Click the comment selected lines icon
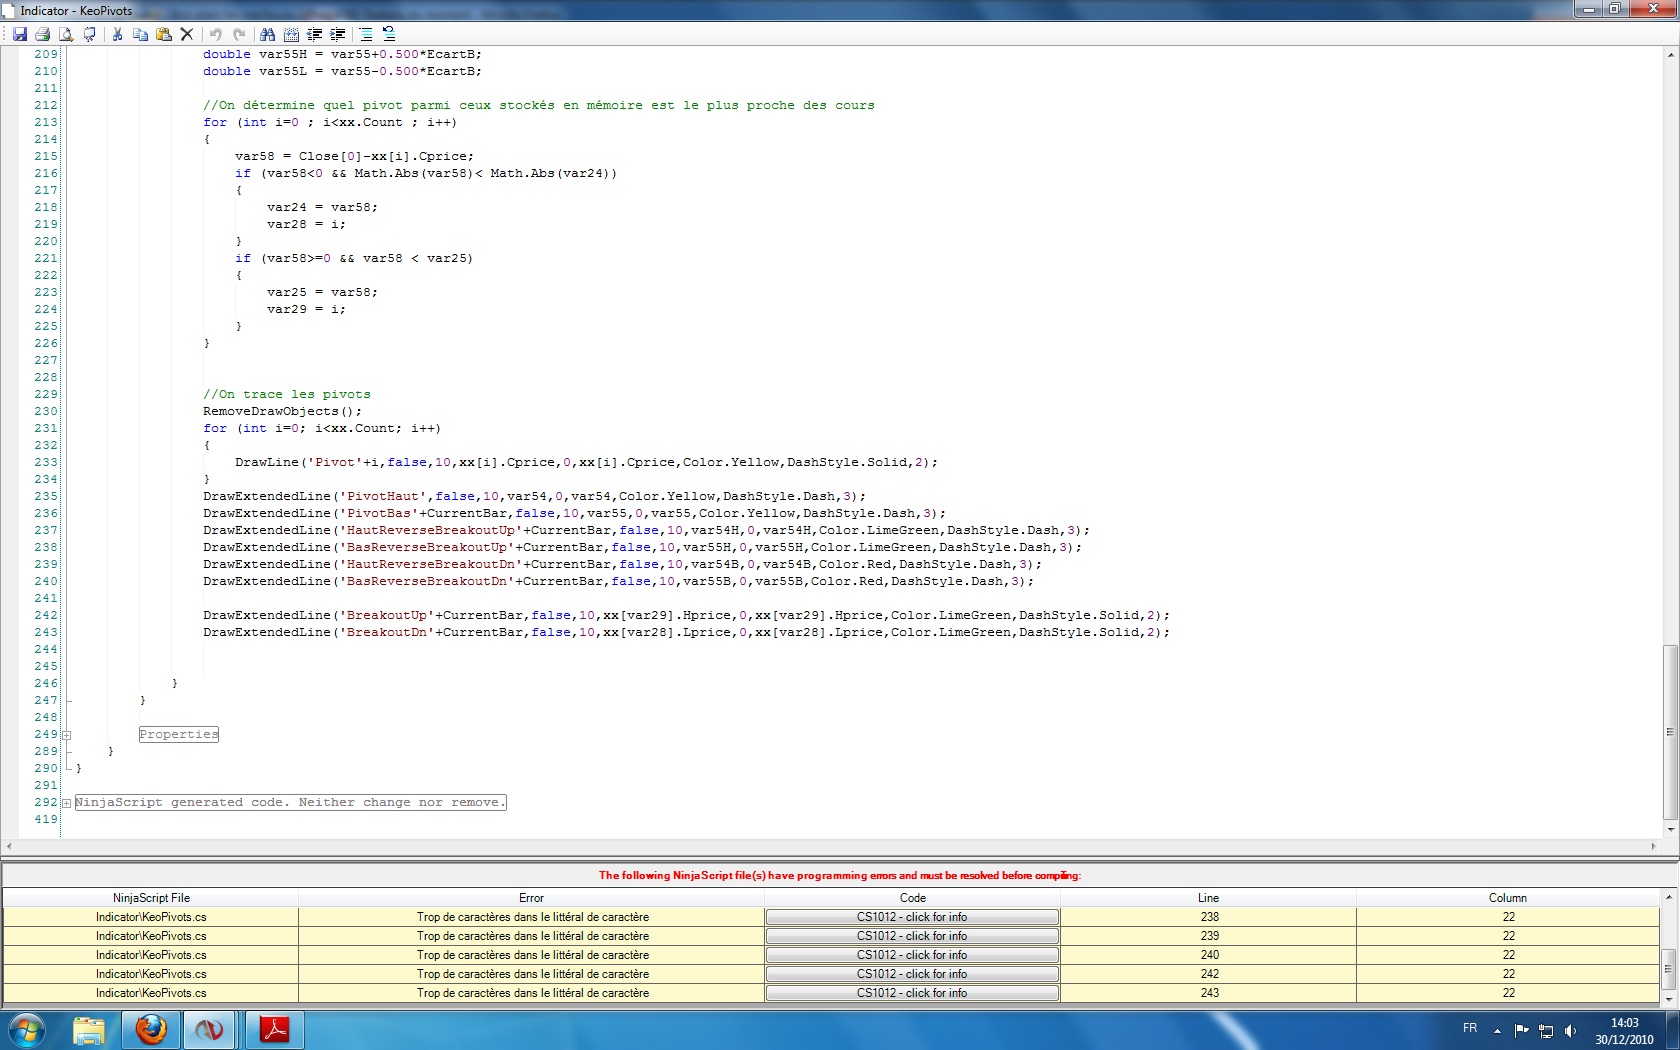1680x1050 pixels. pyautogui.click(x=365, y=34)
